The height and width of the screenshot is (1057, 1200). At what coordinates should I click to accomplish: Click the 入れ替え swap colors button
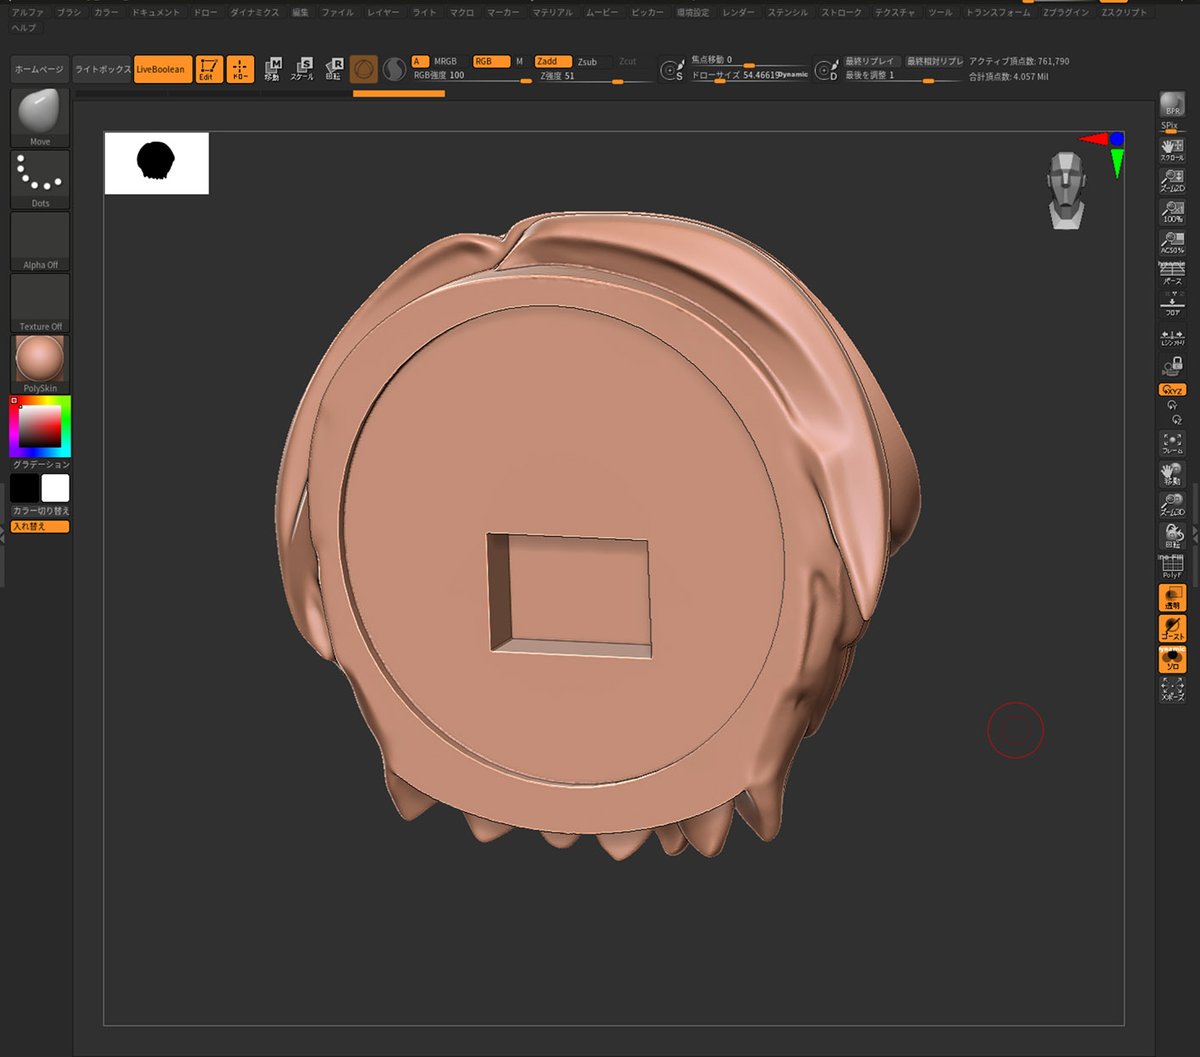point(40,526)
